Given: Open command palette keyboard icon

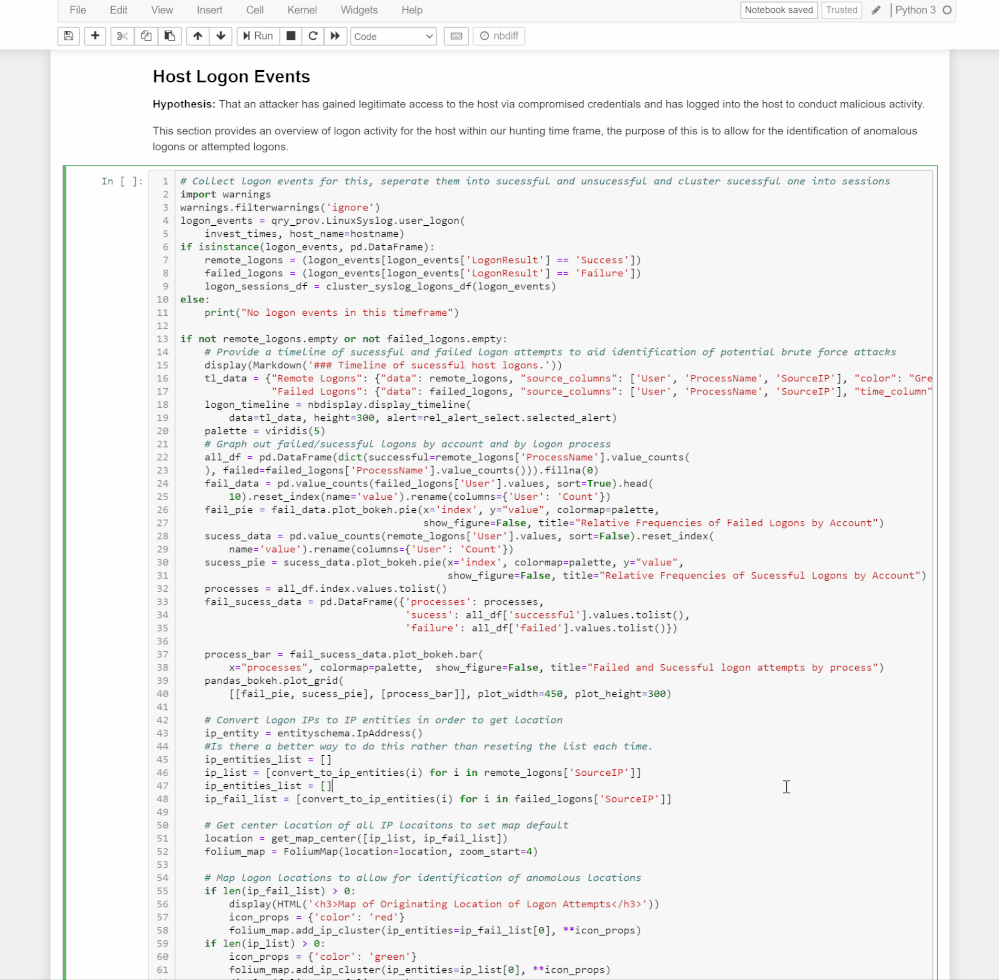Looking at the screenshot, I should [456, 36].
